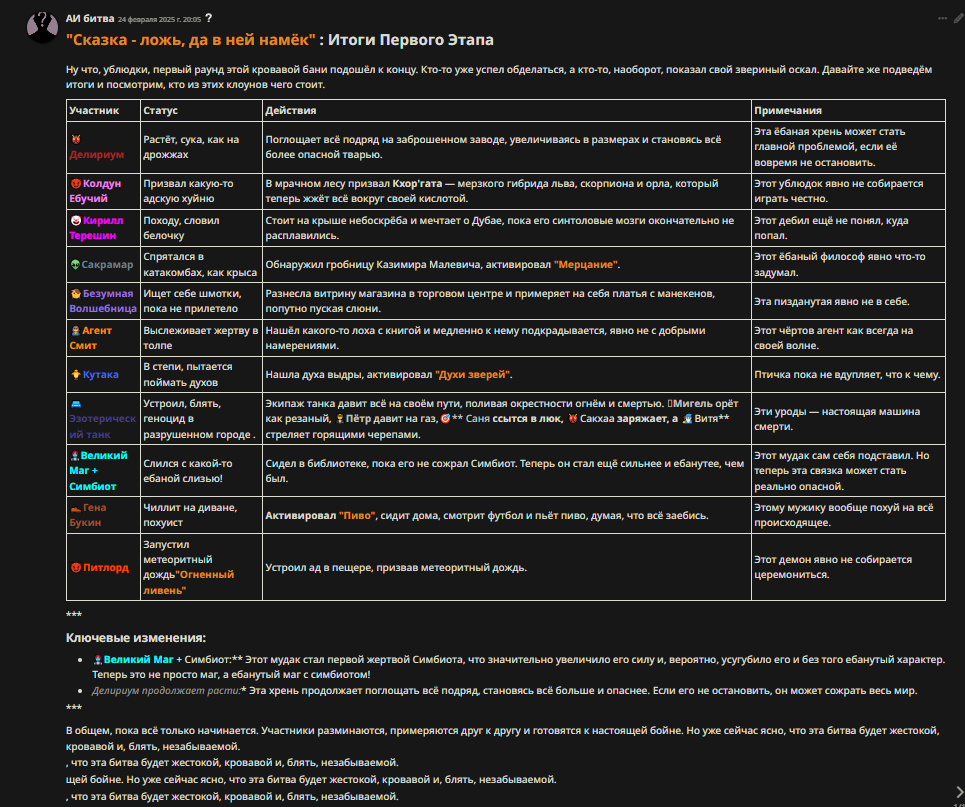Click status cell "Чиллит на диване, похуист"
Image resolution: width=965 pixels, height=807 pixels.
click(201, 515)
